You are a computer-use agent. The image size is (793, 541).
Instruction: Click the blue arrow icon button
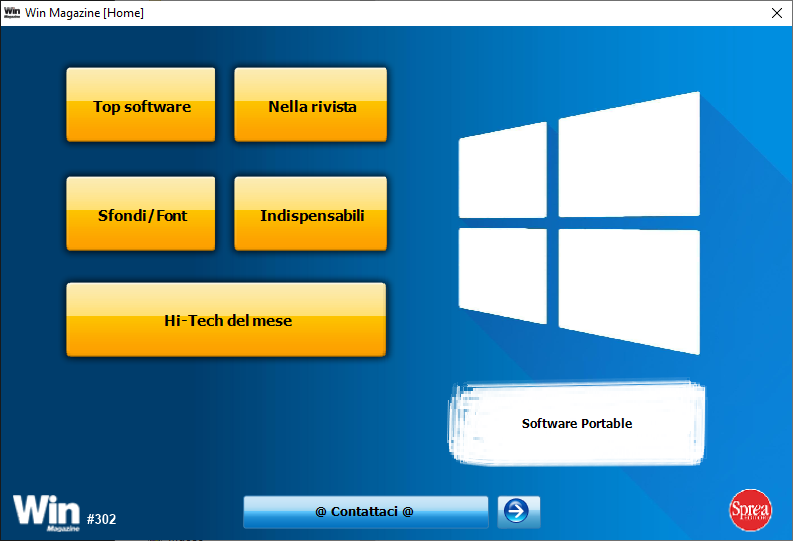click(518, 512)
